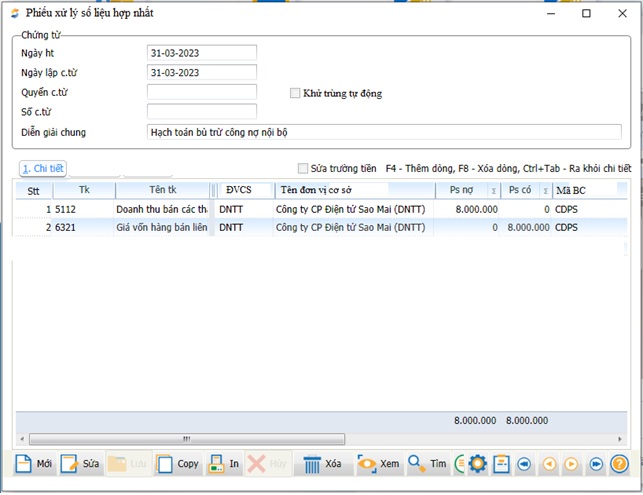Viewport: 643px width, 495px height.
Task: Click the Tk column header
Action: [x=84, y=190]
